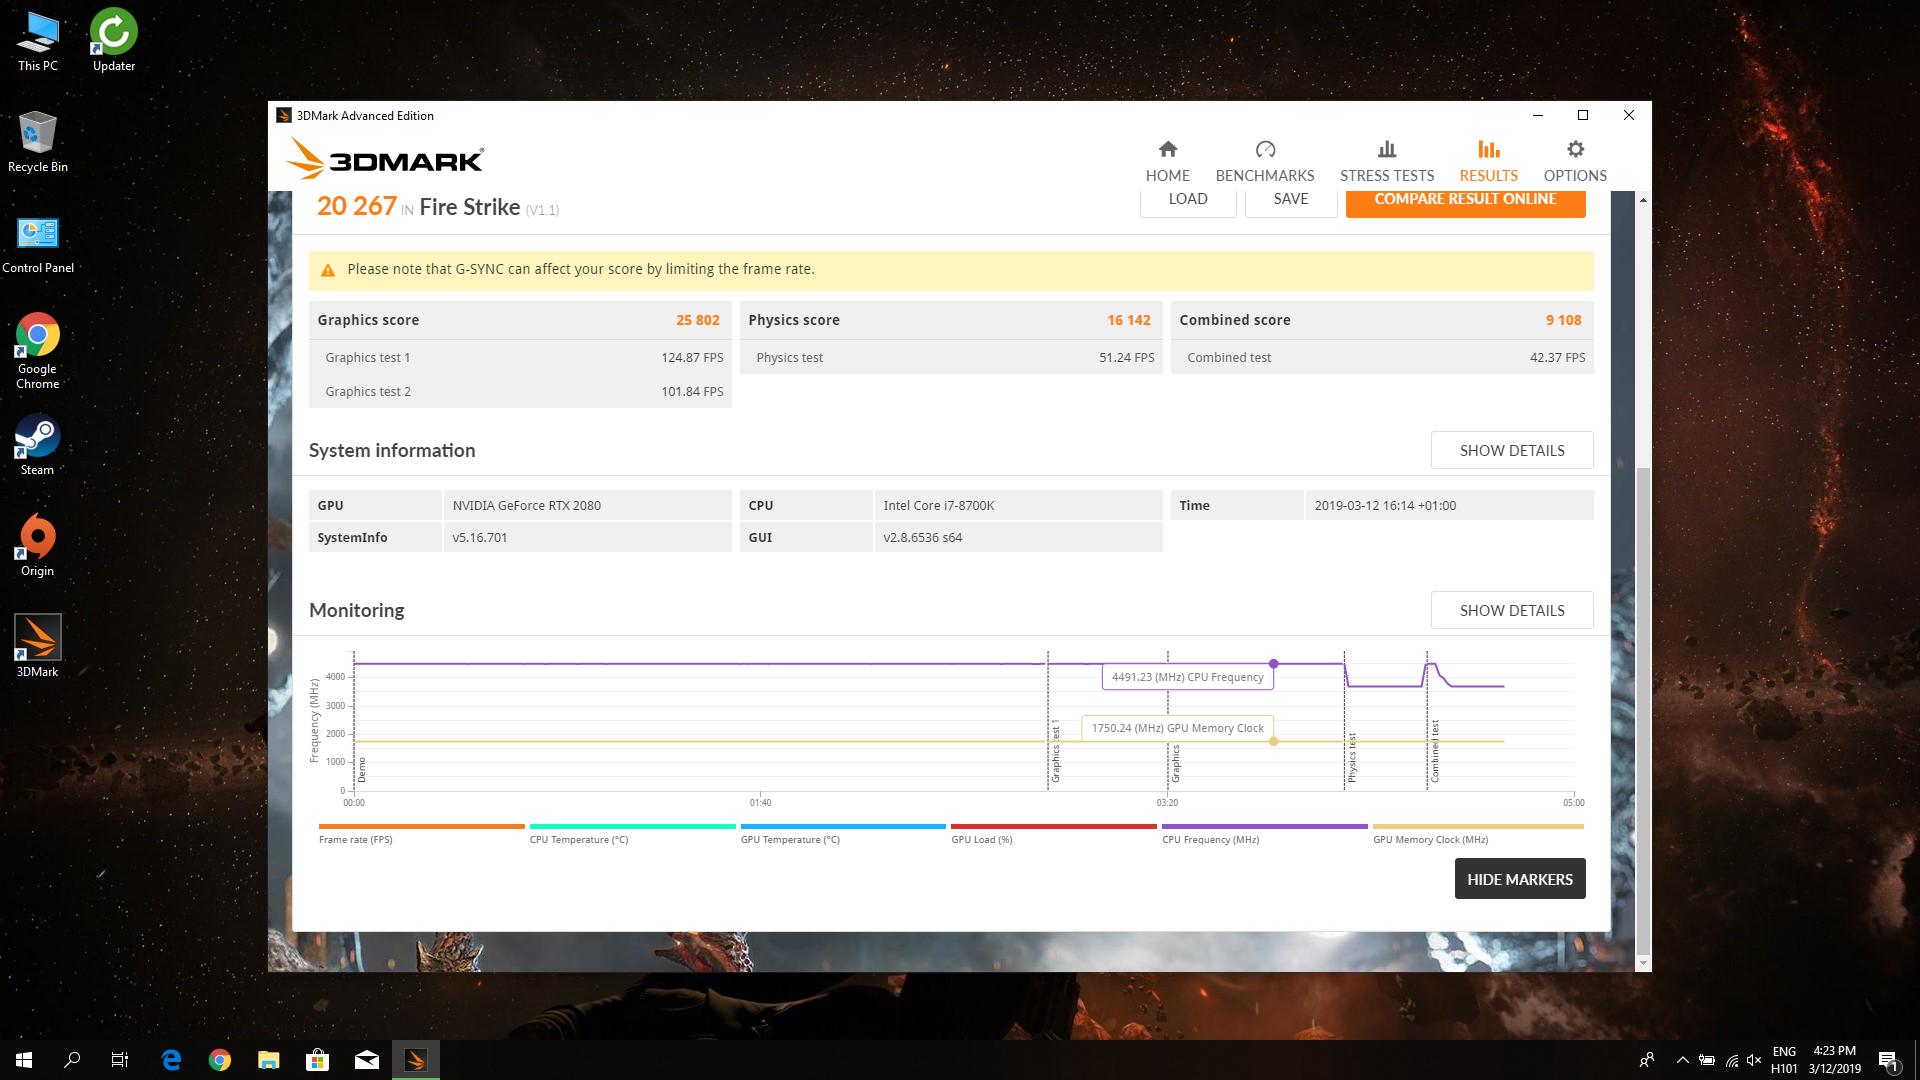The width and height of the screenshot is (1920, 1080).
Task: Click the muted volume tray icon
Action: (1754, 1060)
